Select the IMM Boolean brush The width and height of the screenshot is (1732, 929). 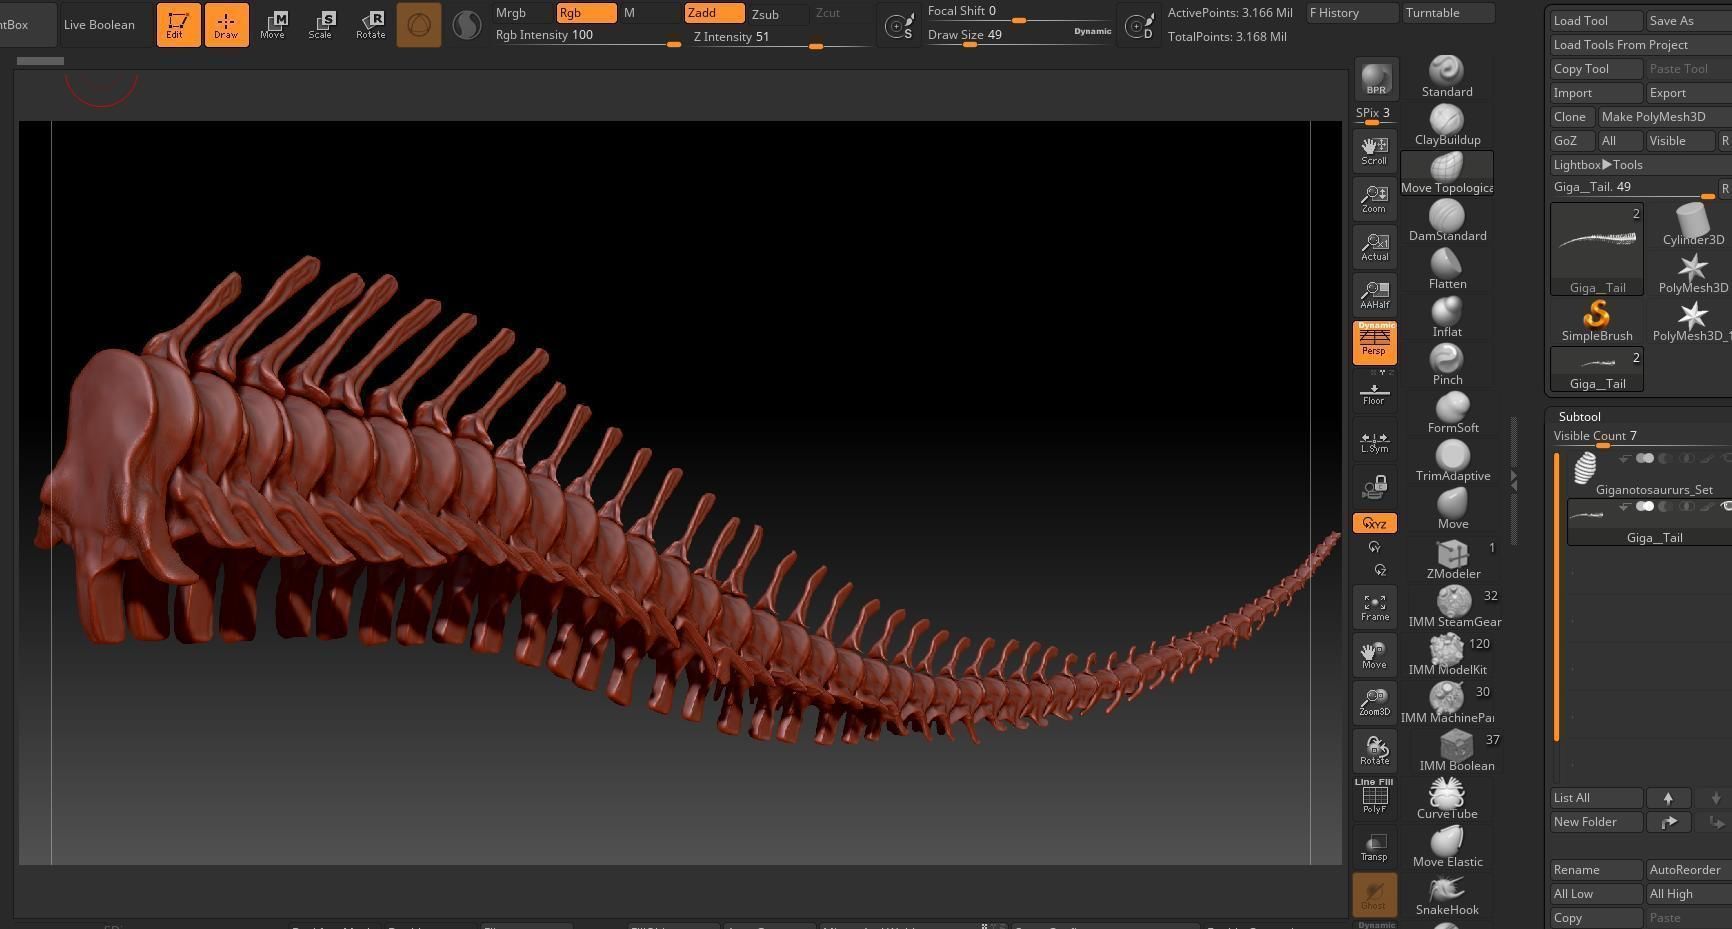(x=1457, y=751)
